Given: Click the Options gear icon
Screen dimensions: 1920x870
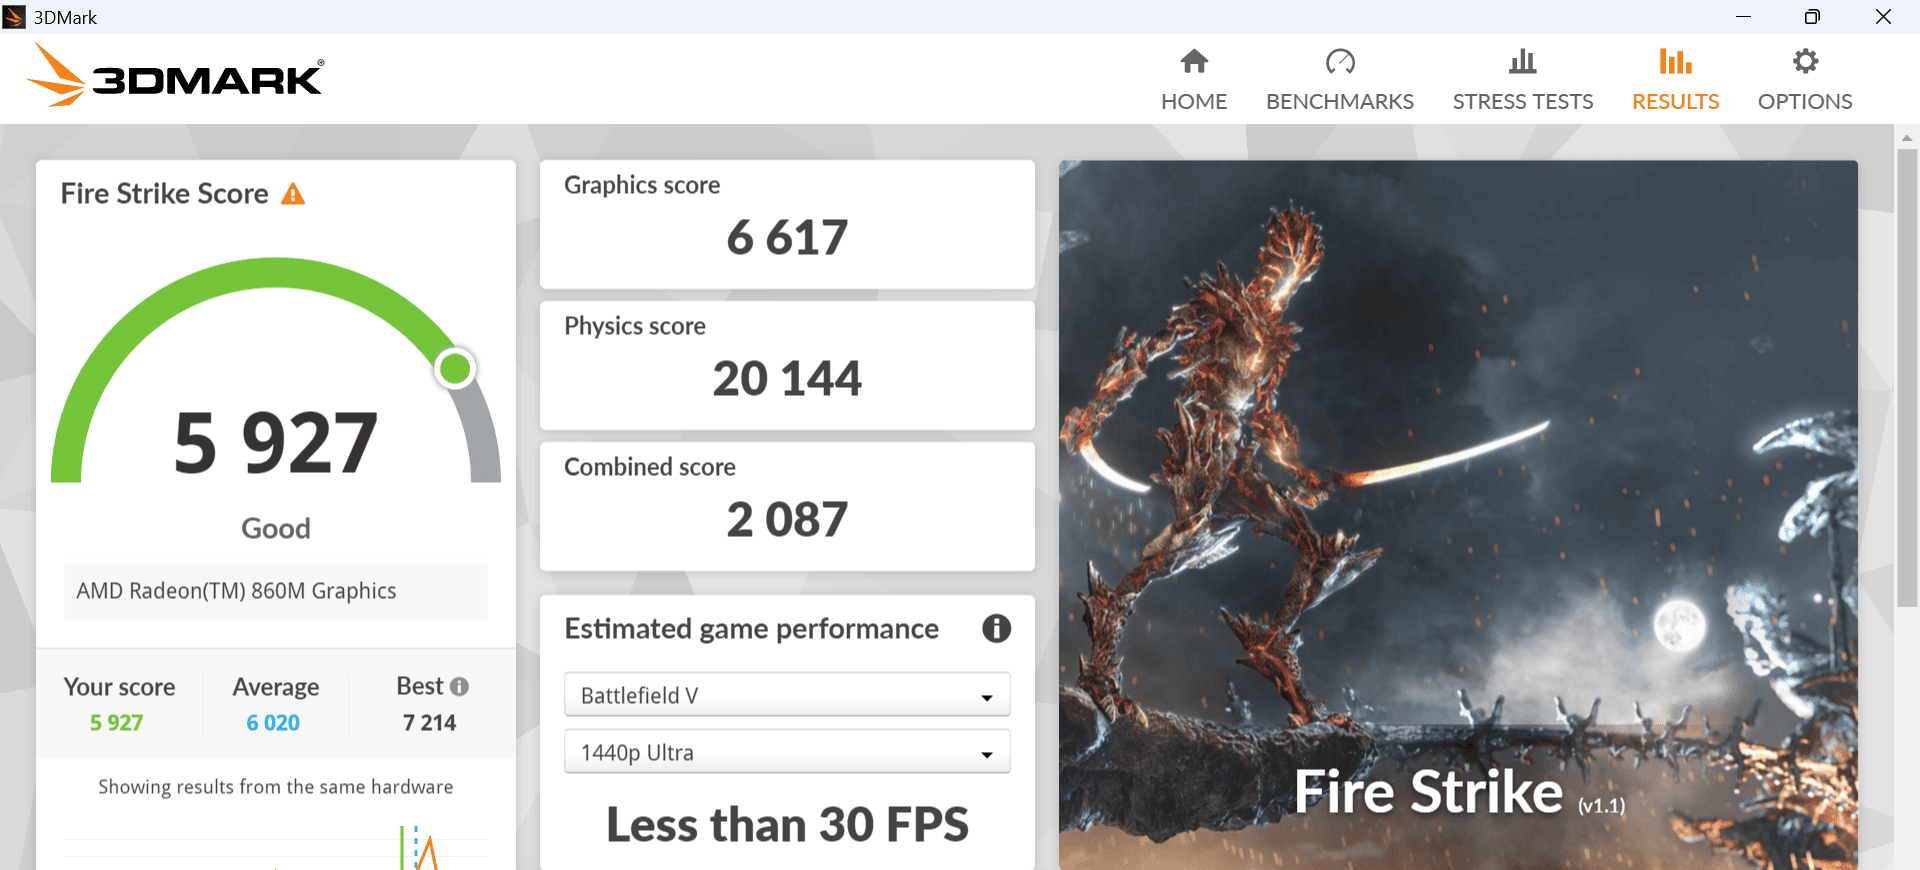Looking at the screenshot, I should pyautogui.click(x=1805, y=62).
